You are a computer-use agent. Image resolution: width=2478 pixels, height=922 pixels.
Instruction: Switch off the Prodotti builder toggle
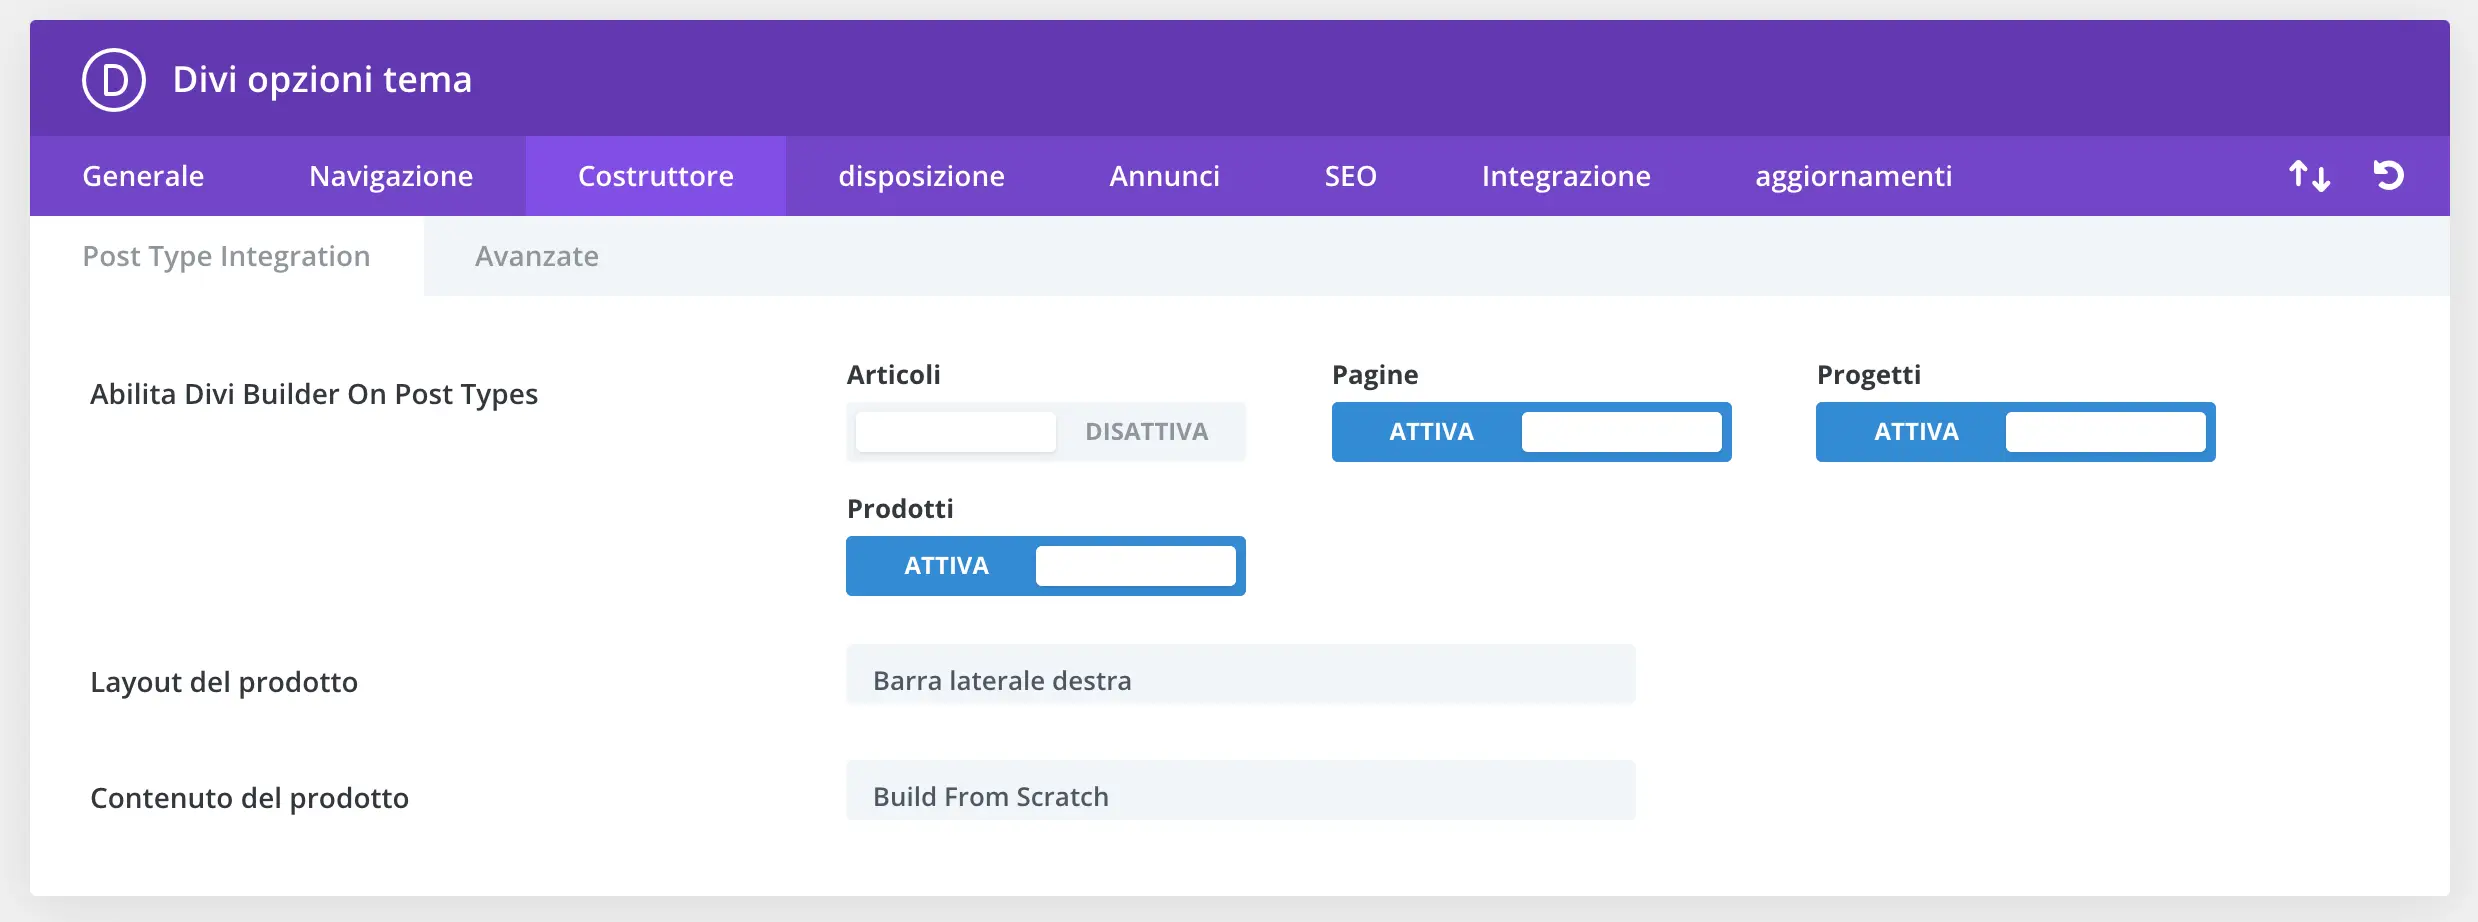pyautogui.click(x=1045, y=566)
